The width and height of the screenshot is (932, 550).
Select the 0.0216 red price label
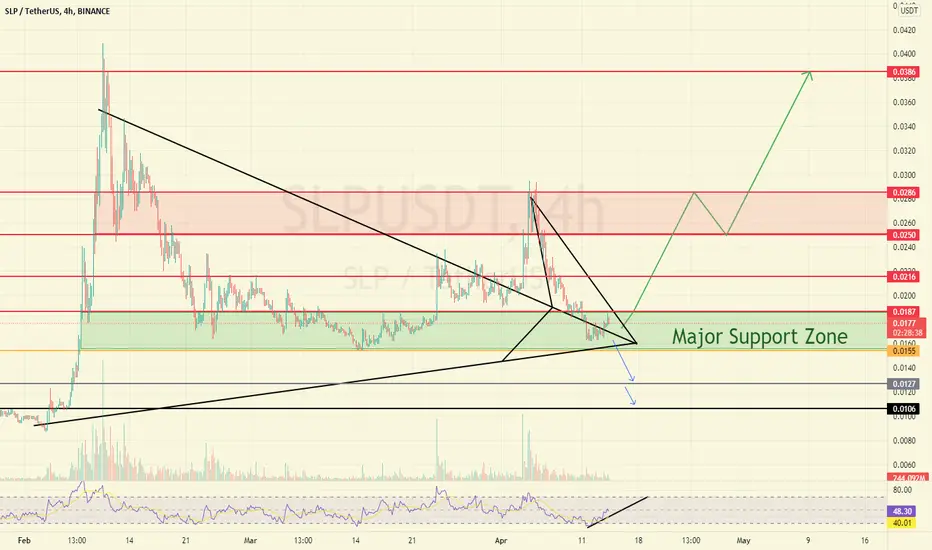pos(903,276)
